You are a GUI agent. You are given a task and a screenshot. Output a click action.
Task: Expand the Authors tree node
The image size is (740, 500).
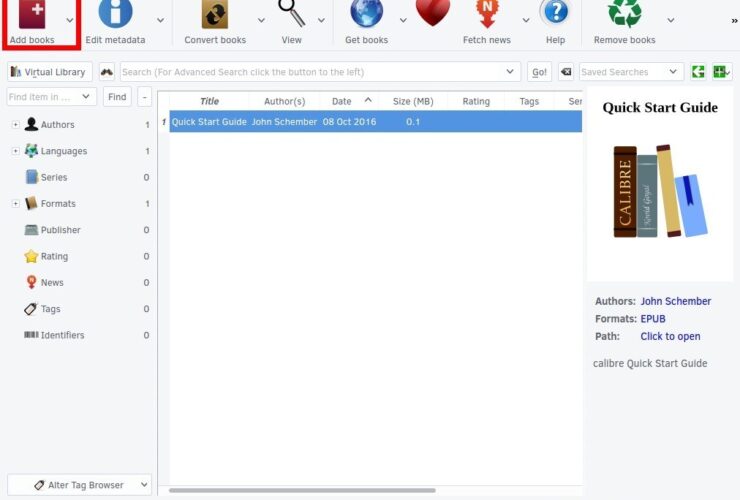click(x=16, y=125)
